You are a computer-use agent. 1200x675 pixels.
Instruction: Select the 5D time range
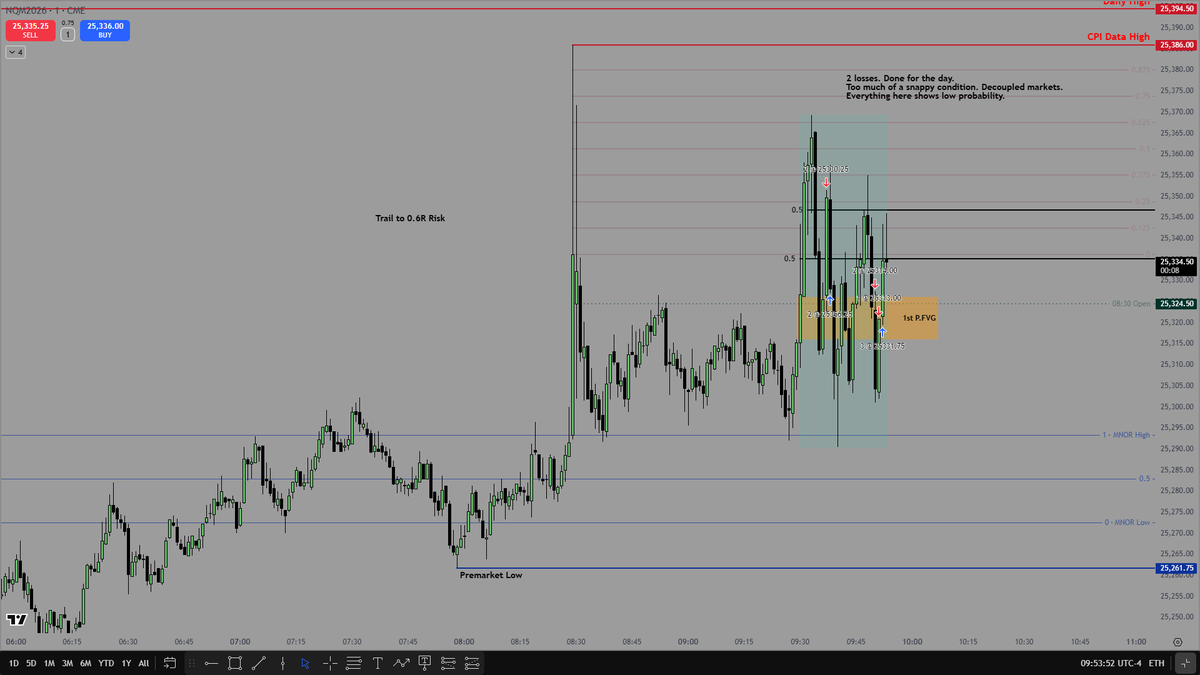pos(31,663)
